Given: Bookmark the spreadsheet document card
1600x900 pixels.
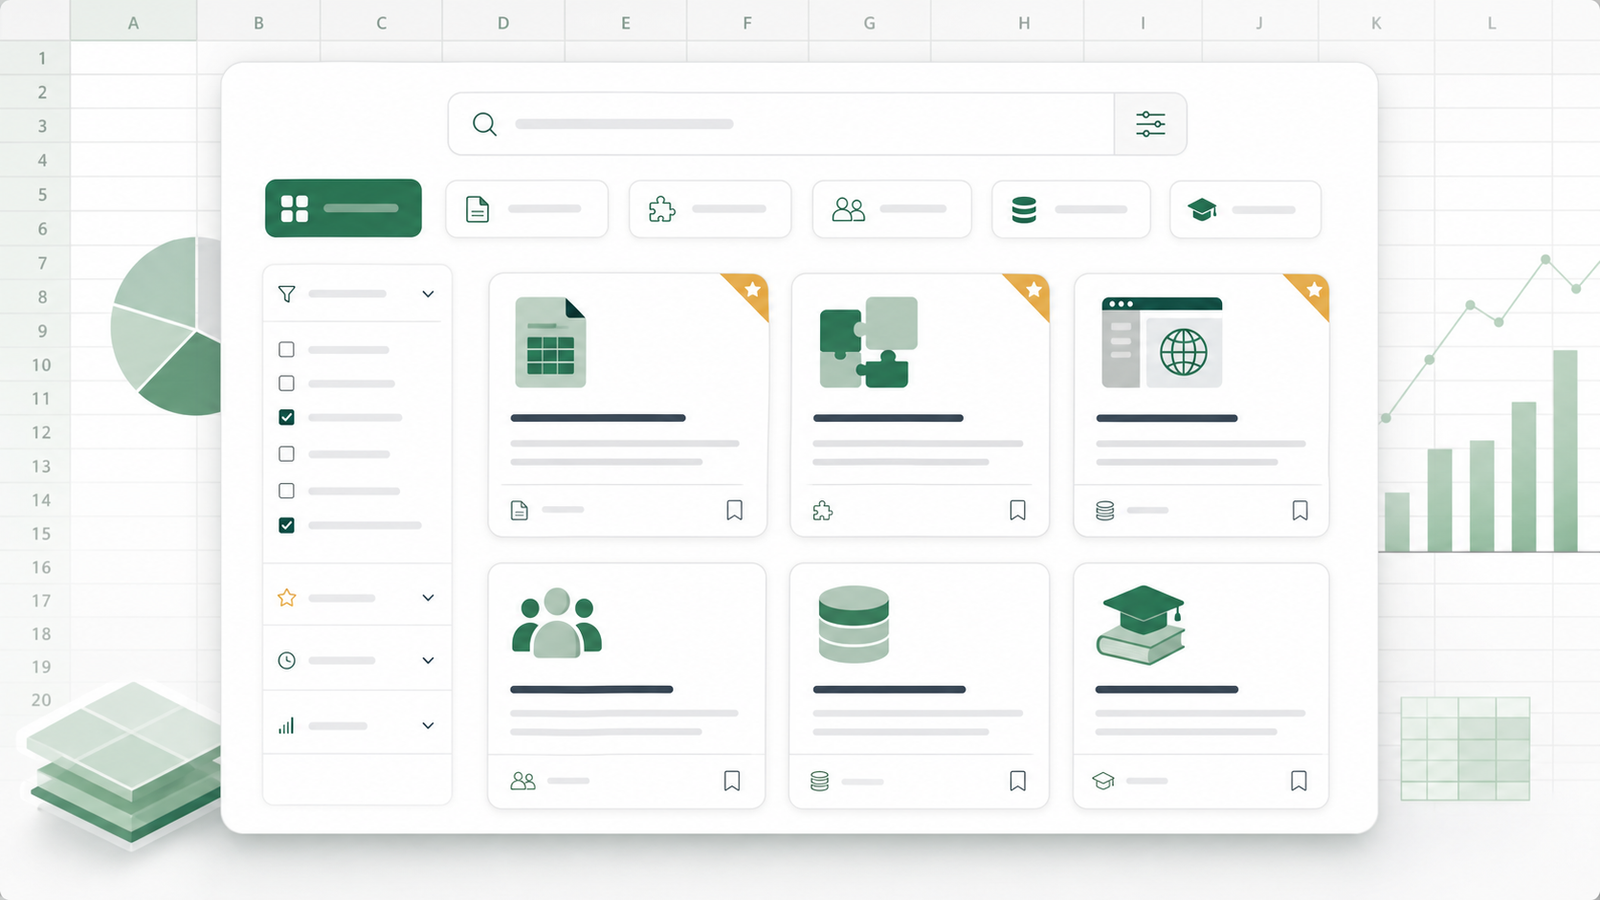Looking at the screenshot, I should click(734, 510).
